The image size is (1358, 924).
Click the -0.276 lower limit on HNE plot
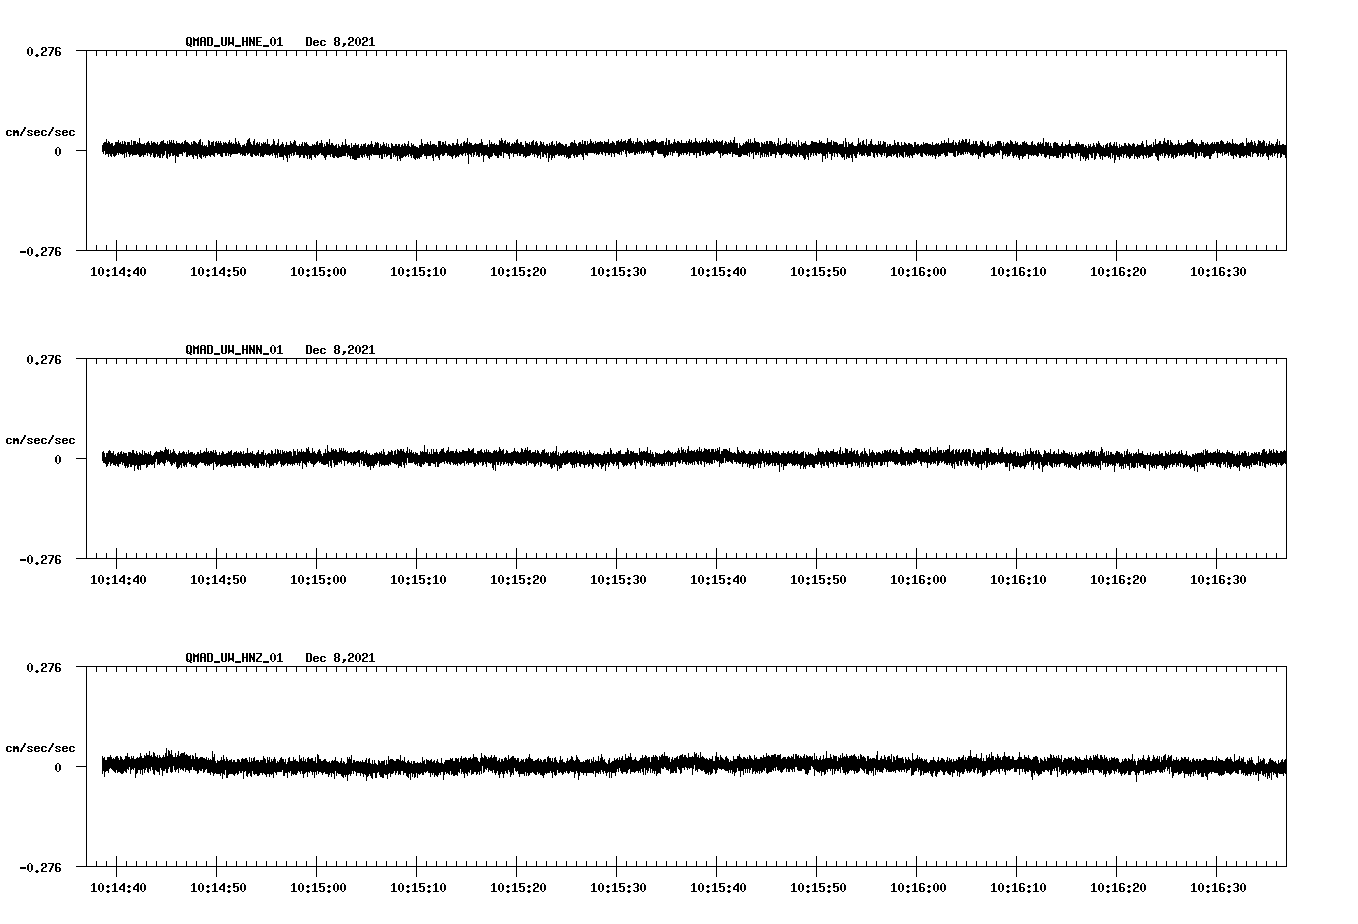pyautogui.click(x=40, y=251)
